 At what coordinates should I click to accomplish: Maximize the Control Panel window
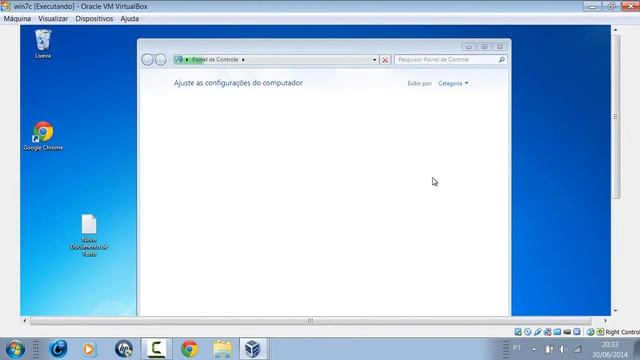(x=484, y=47)
